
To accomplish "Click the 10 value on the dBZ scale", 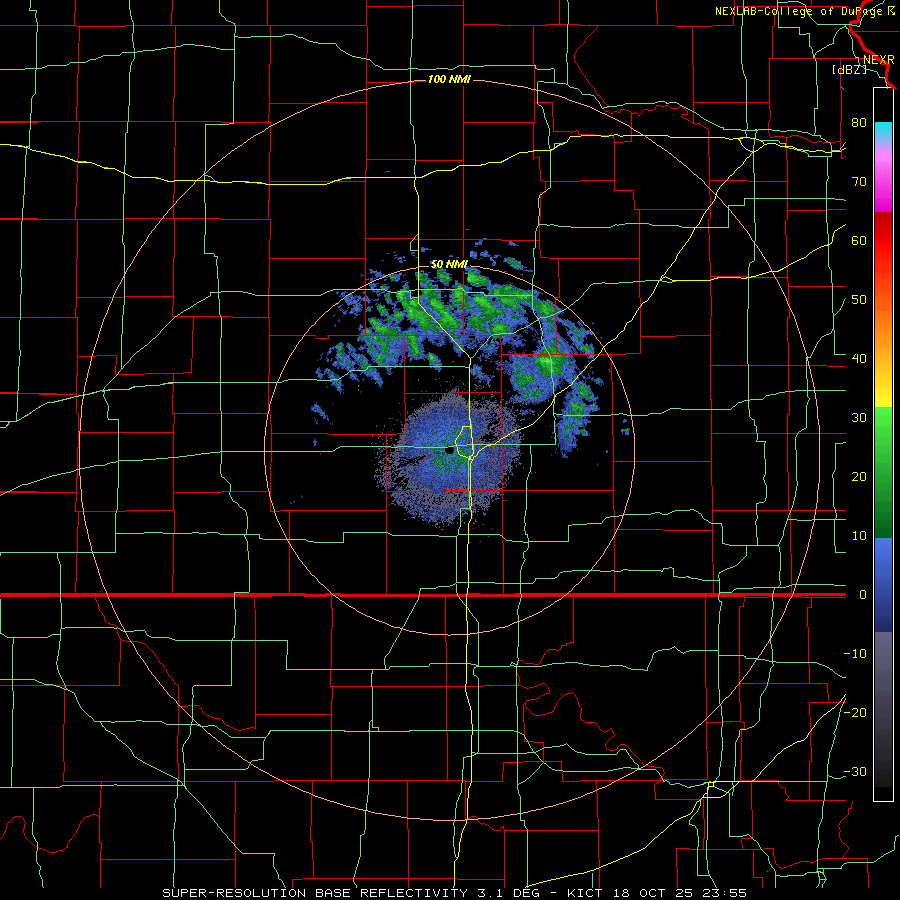I will pyautogui.click(x=859, y=536).
